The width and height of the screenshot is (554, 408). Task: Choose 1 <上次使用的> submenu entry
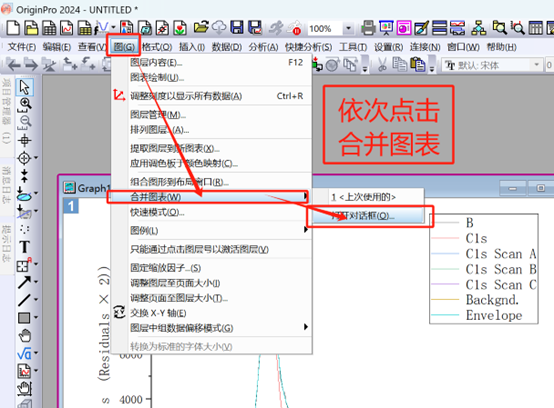[x=367, y=197]
